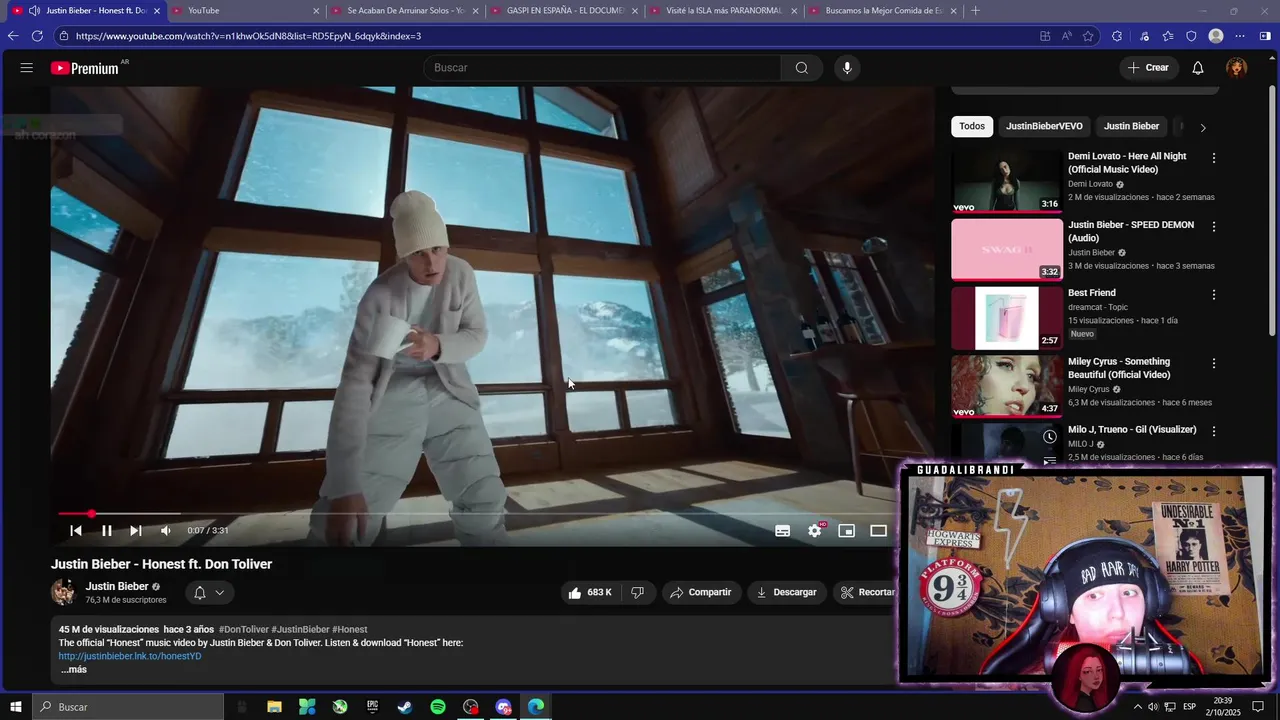
Task: Open Miley Cyrus Something Beautiful title
Action: [1119, 368]
